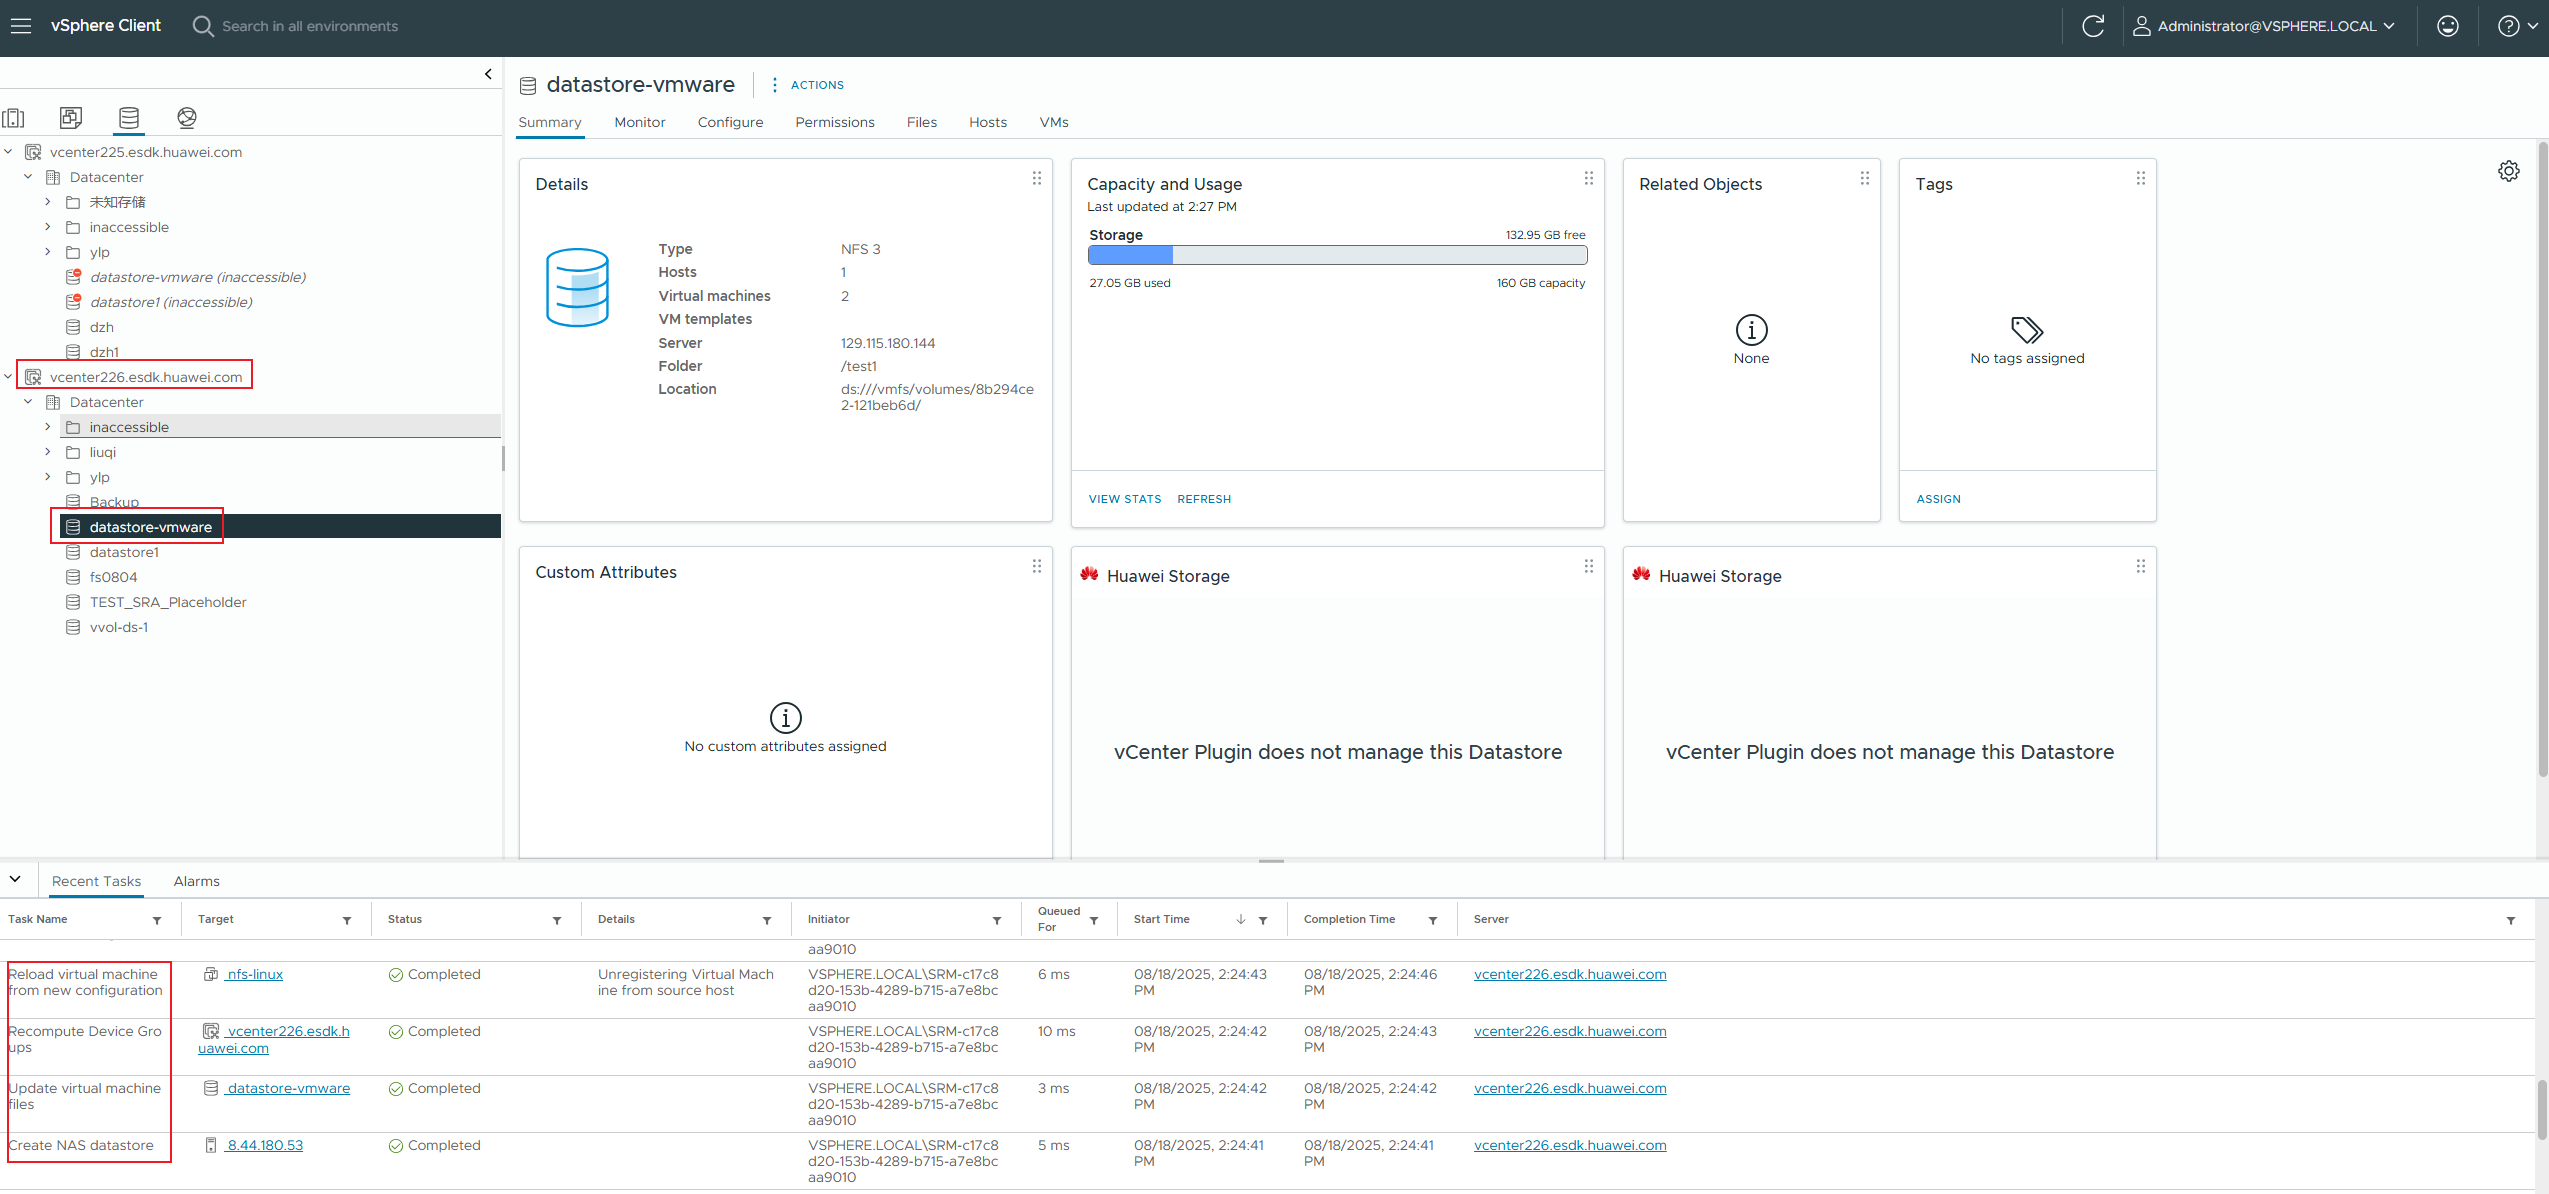The image size is (2549, 1194).
Task: Click REFRESH in Capacity card
Action: [1204, 499]
